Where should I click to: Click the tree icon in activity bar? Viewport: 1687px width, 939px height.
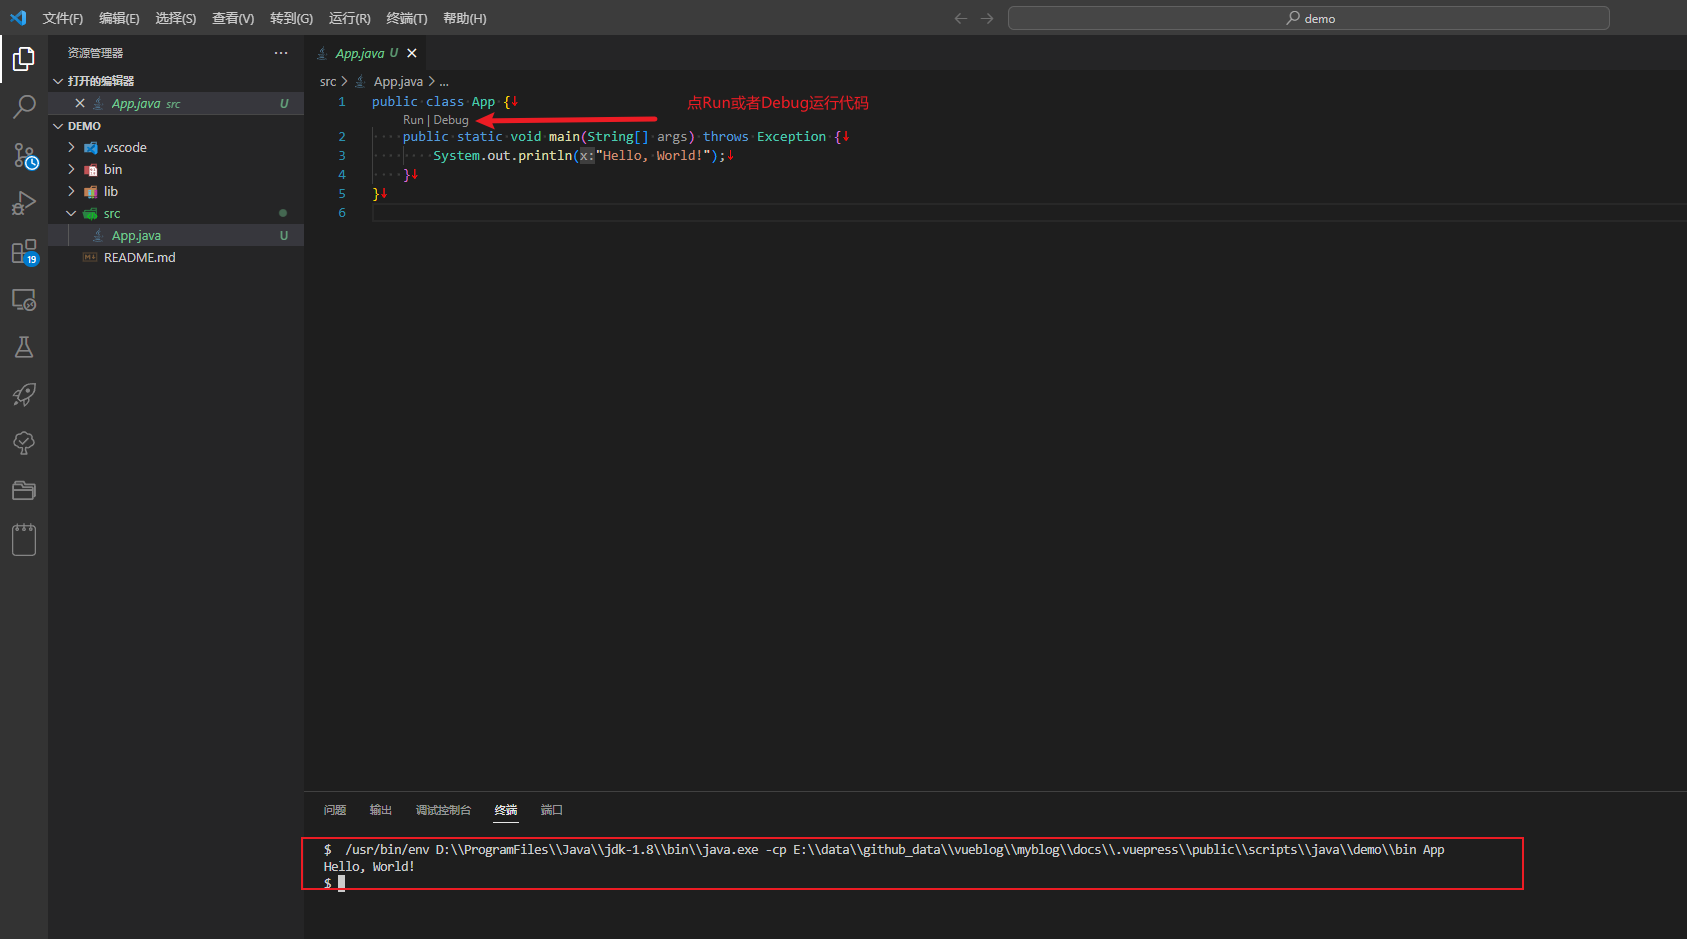click(x=24, y=443)
